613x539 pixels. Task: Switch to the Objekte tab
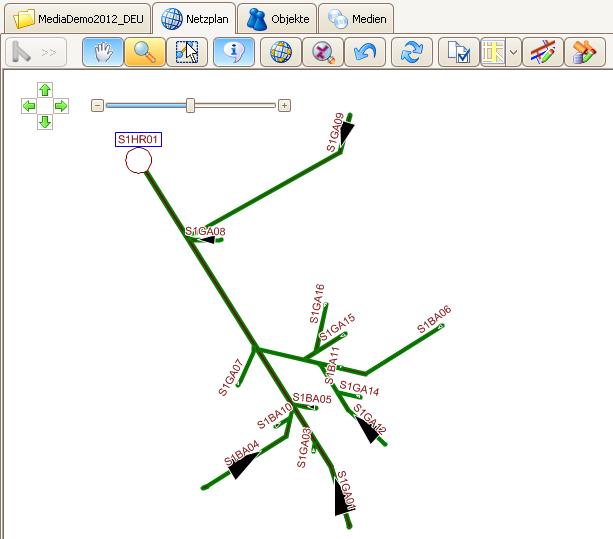click(277, 18)
